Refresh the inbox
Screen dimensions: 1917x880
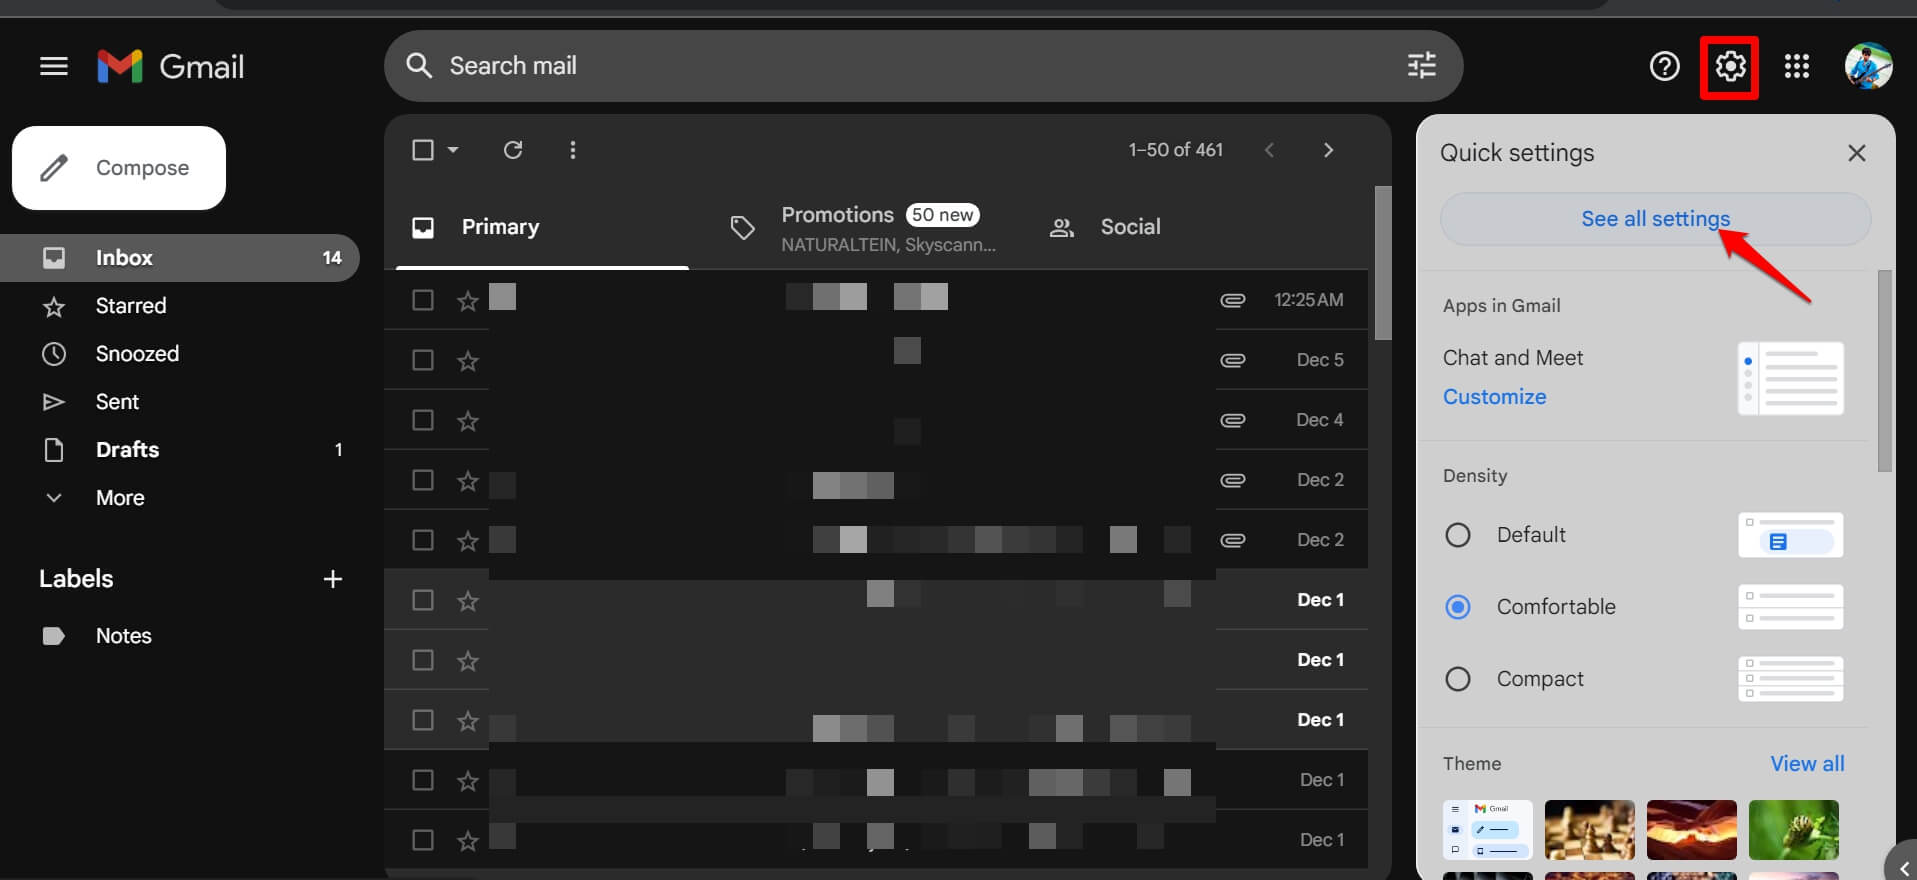point(513,150)
